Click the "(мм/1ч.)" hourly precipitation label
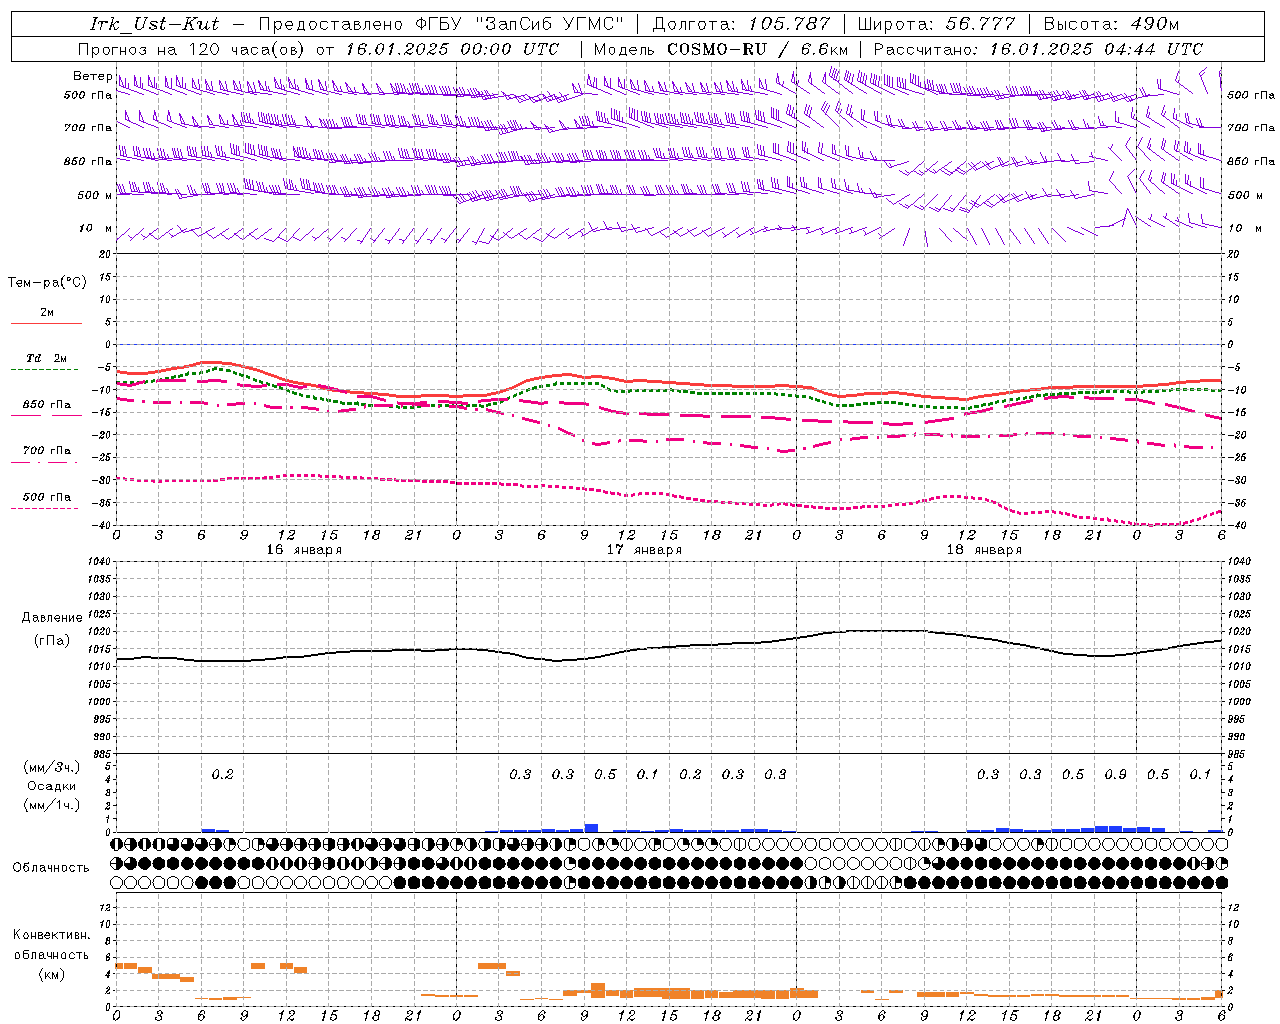 coord(51,805)
